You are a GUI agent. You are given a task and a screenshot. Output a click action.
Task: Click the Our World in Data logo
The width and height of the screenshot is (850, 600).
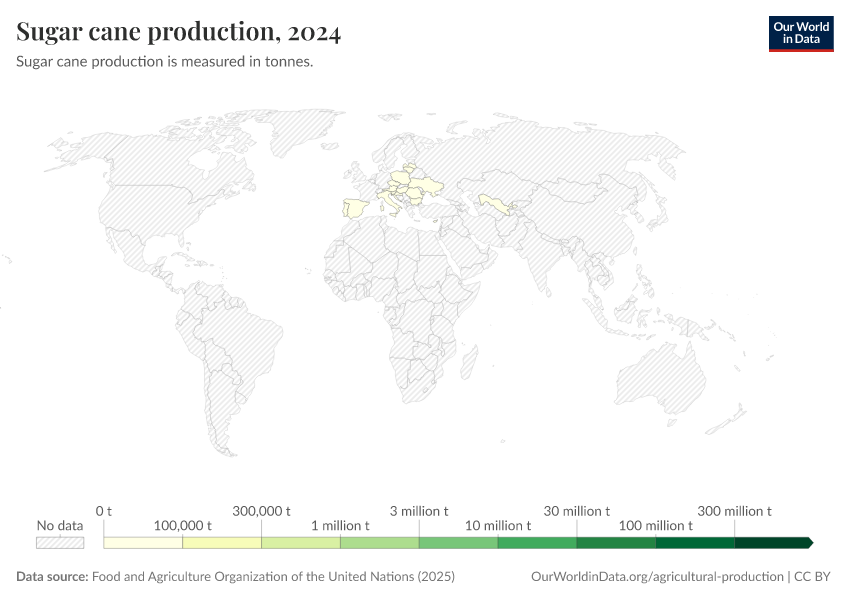[x=800, y=33]
